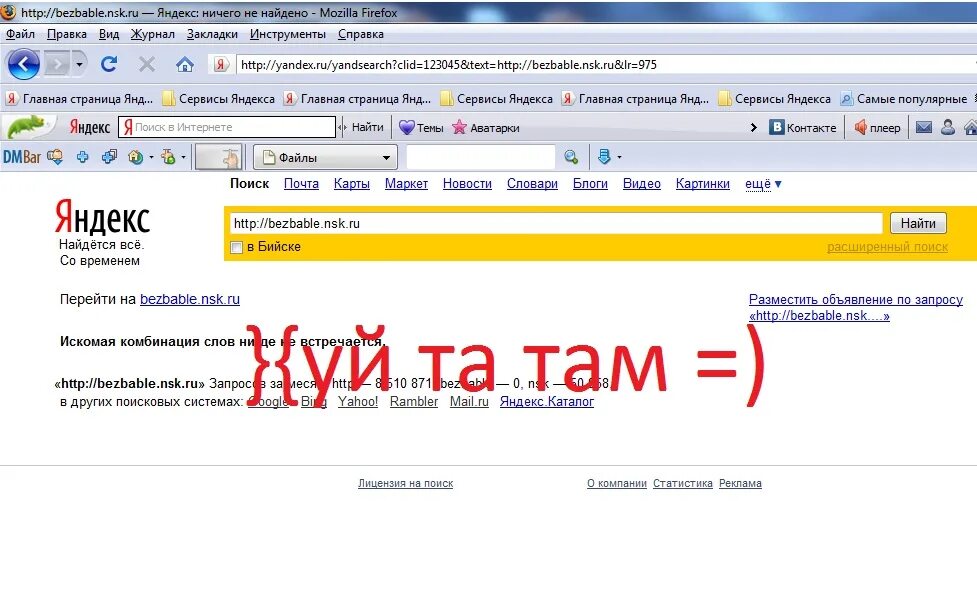
Task: Click Найти in the Yandex toolbar
Action: click(367, 127)
